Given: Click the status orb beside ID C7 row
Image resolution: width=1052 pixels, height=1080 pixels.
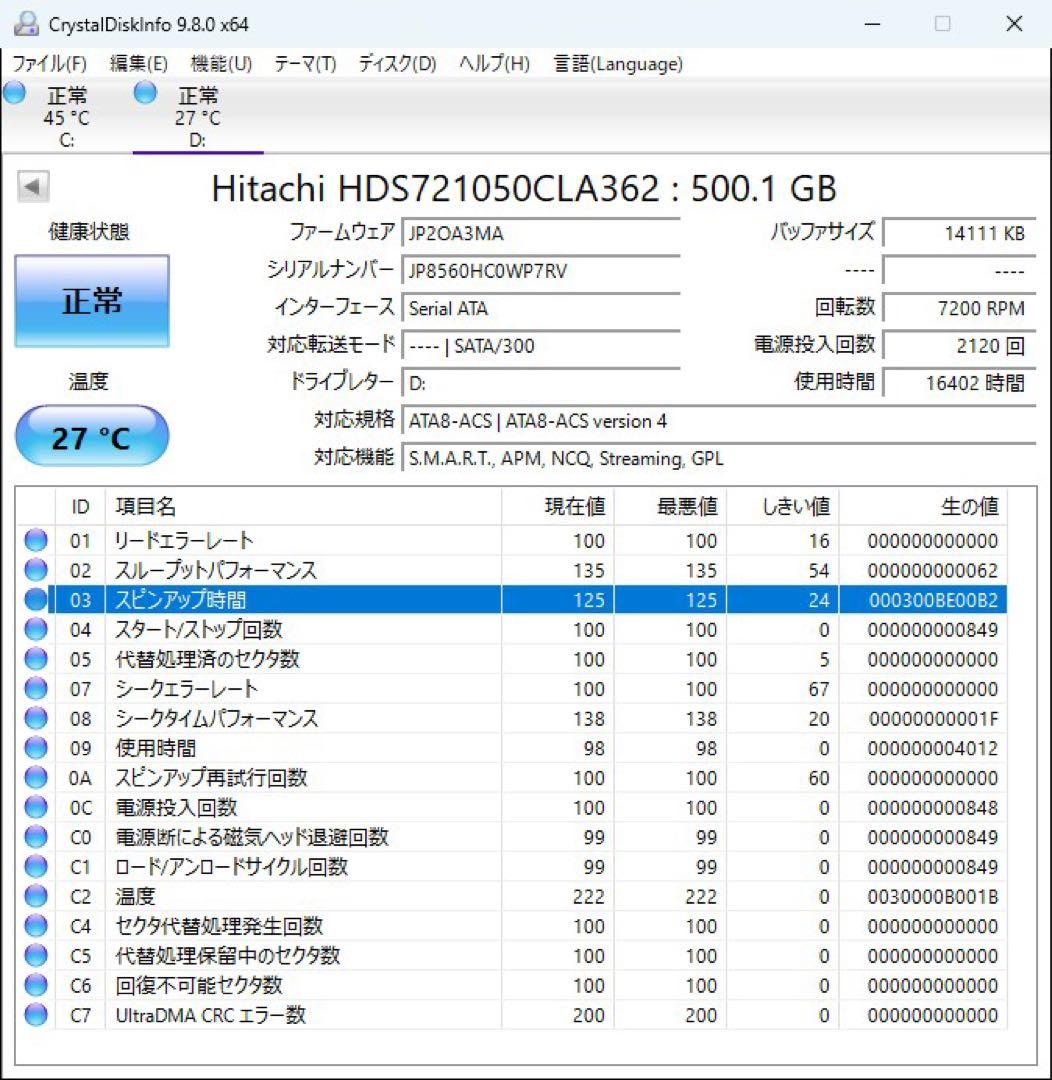Looking at the screenshot, I should pos(36,1015).
